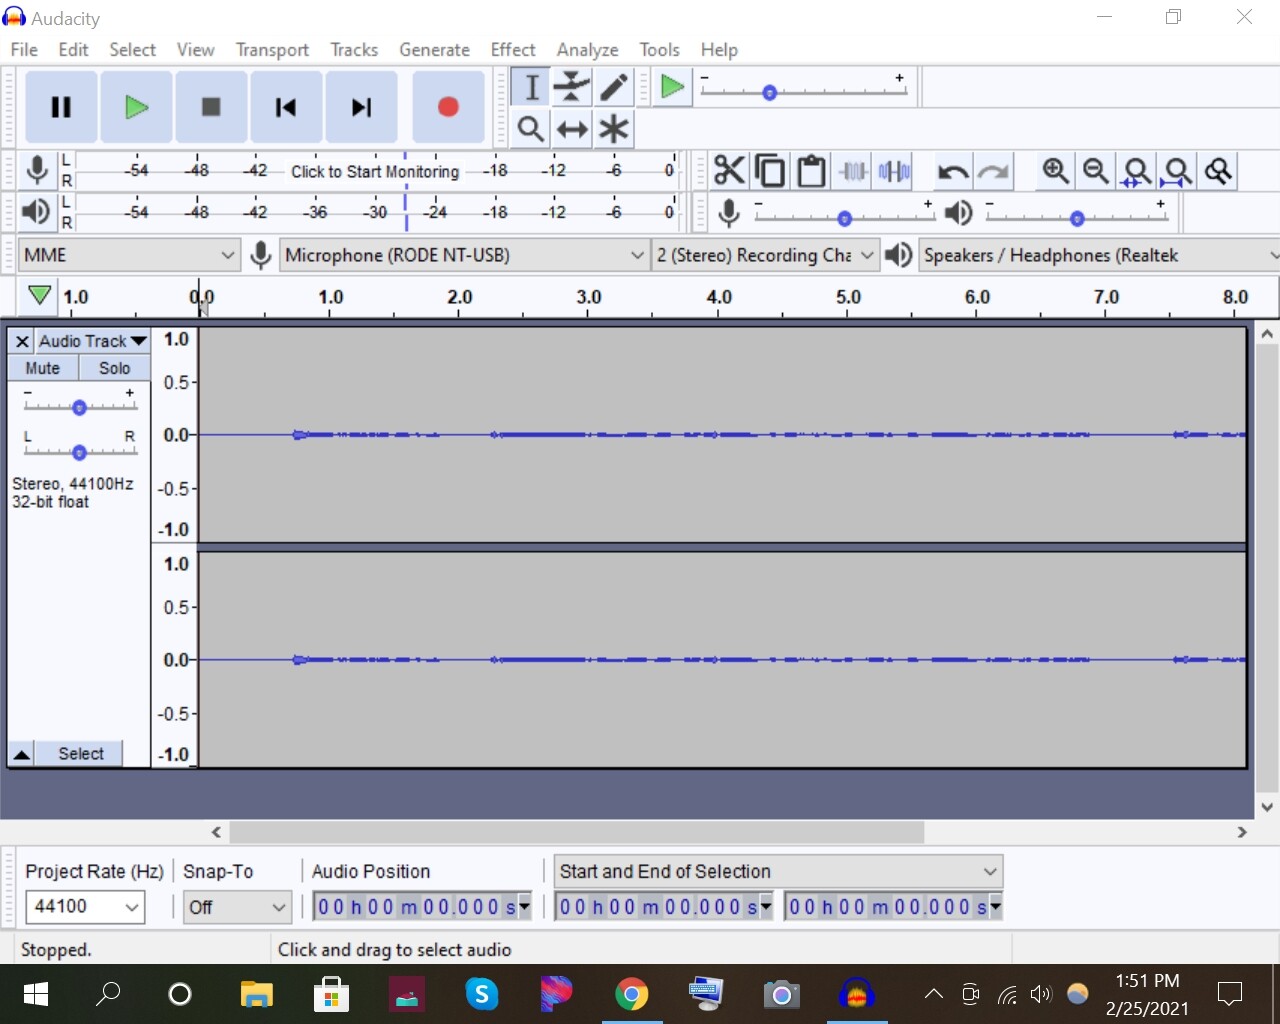Viewport: 1280px width, 1024px height.
Task: Open the Snap-To Off dropdown
Action: [x=237, y=907]
